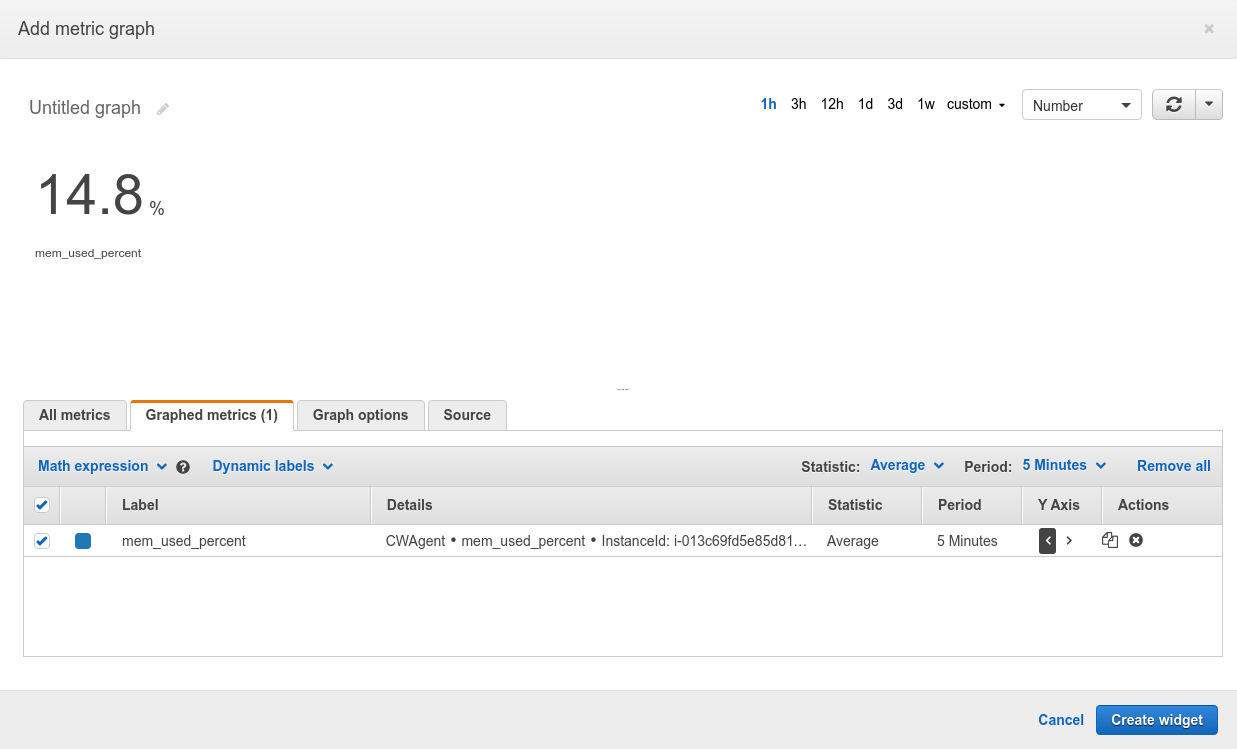Viewport: 1237px width, 749px height.
Task: Click the 5 Minutes period cell in row
Action: [972, 541]
